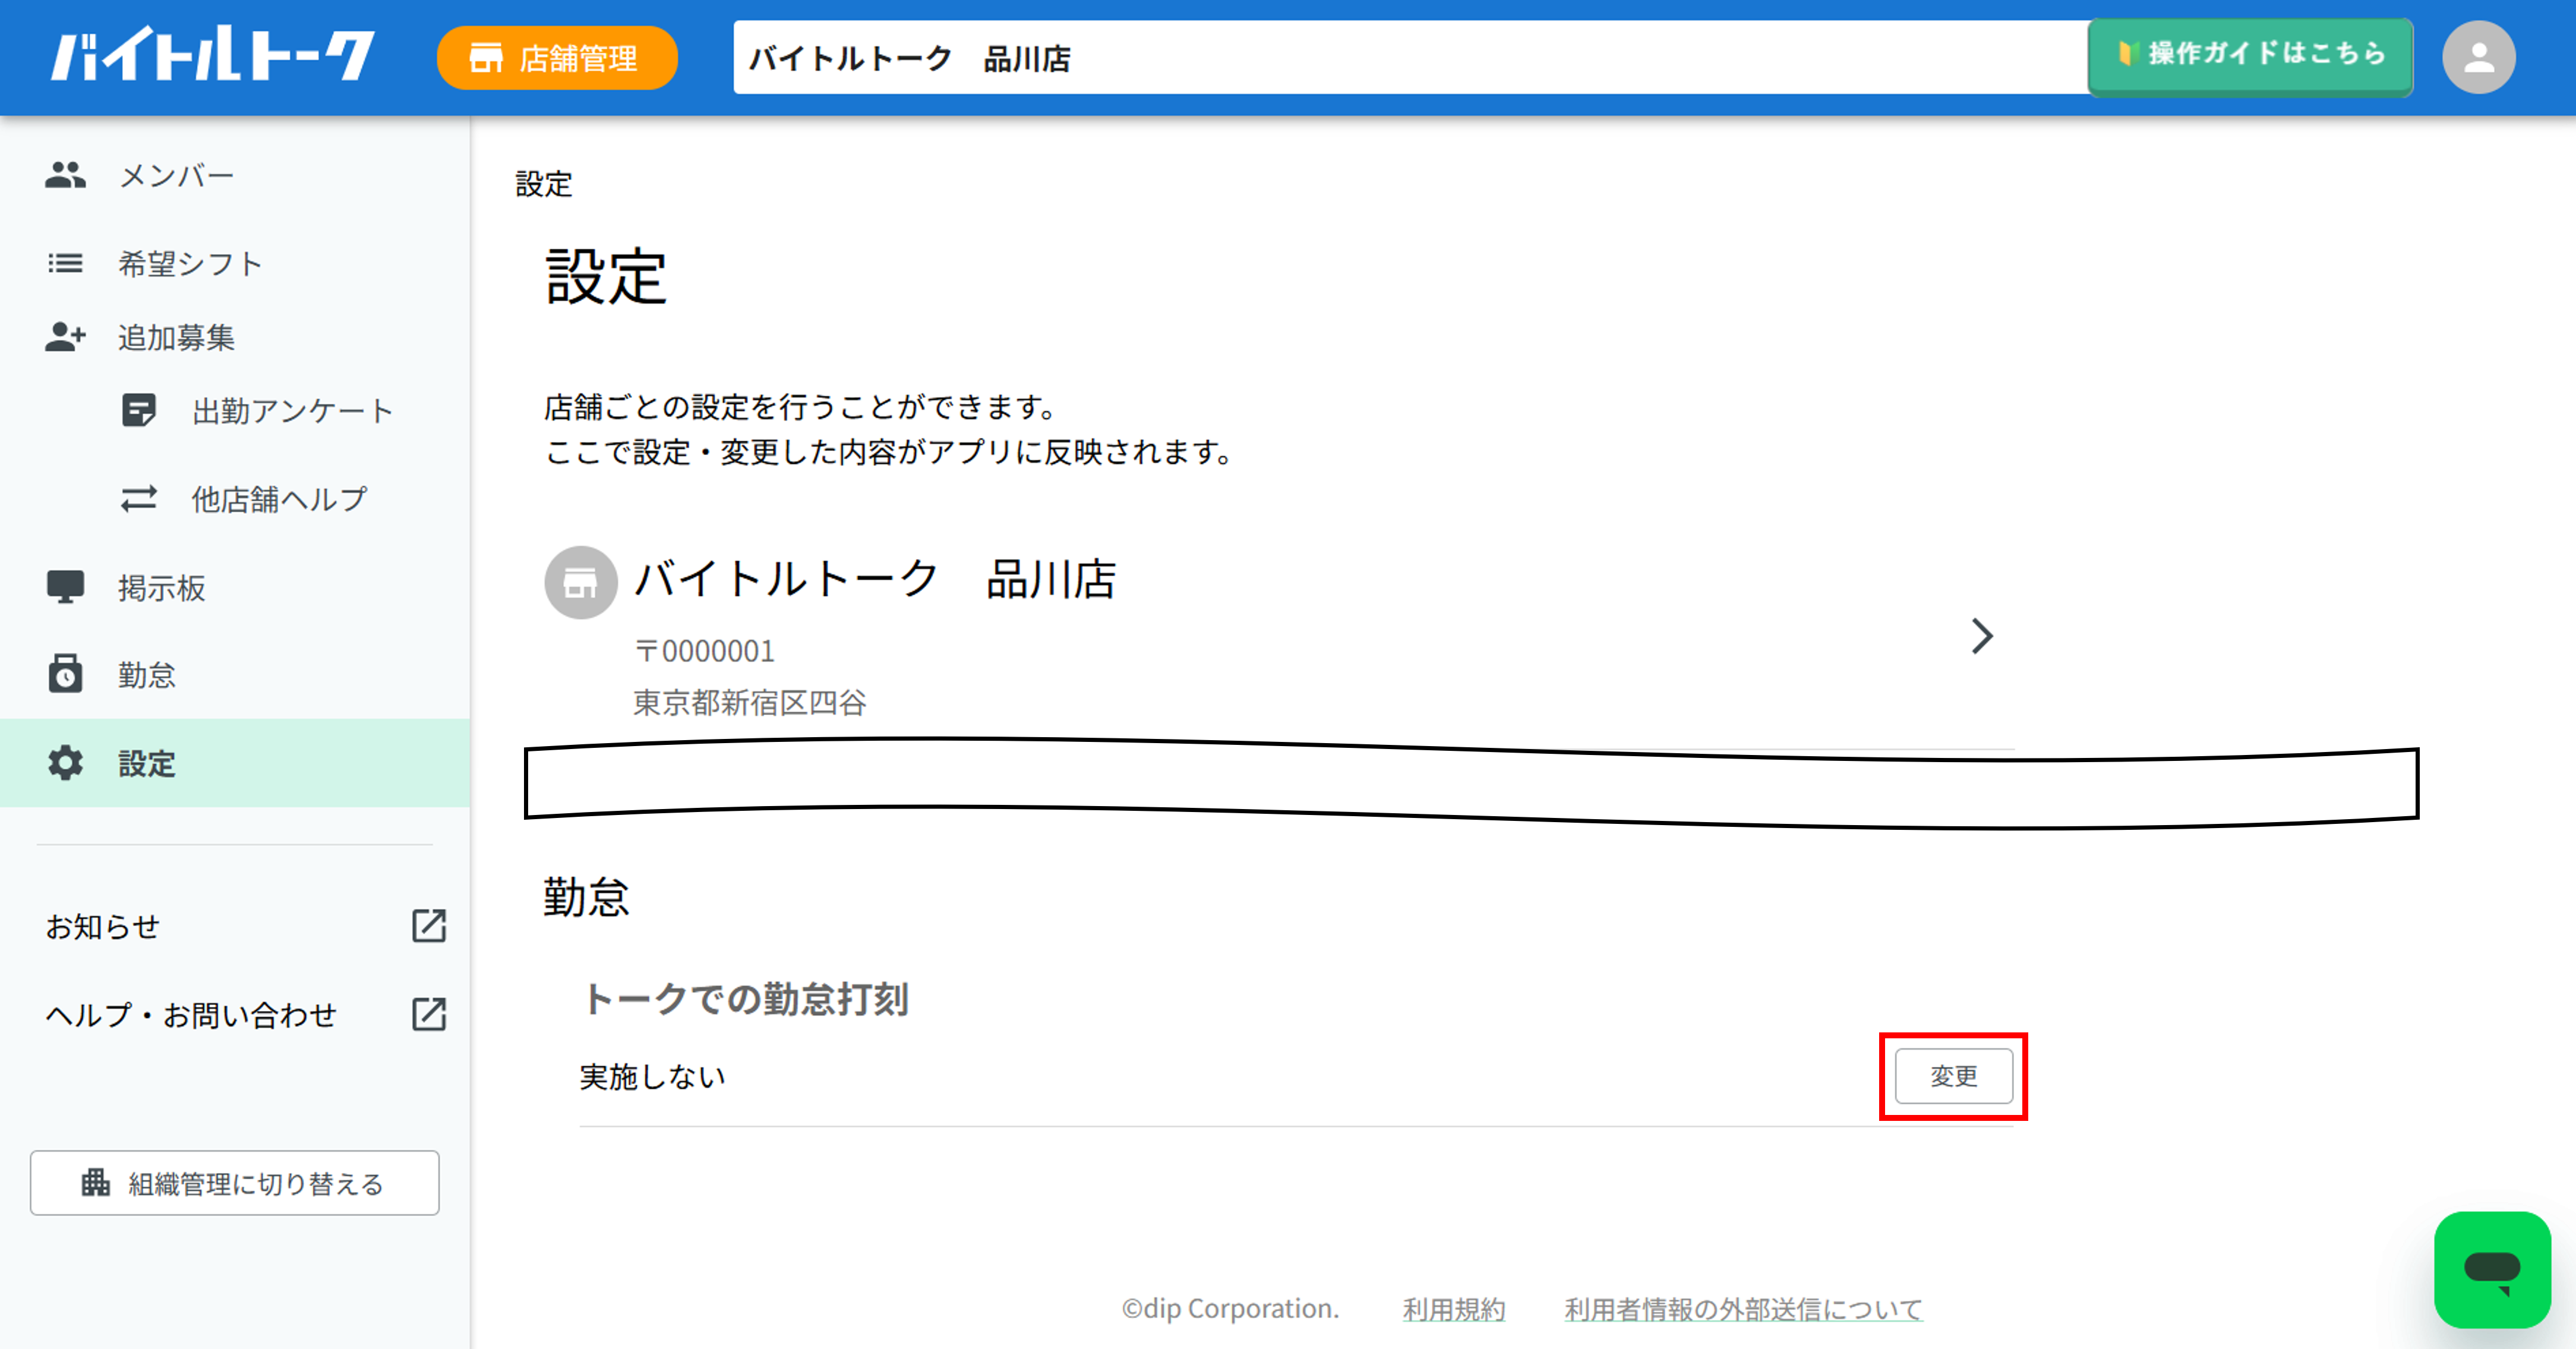
Task: Expand store details with right chevron
Action: point(1982,636)
